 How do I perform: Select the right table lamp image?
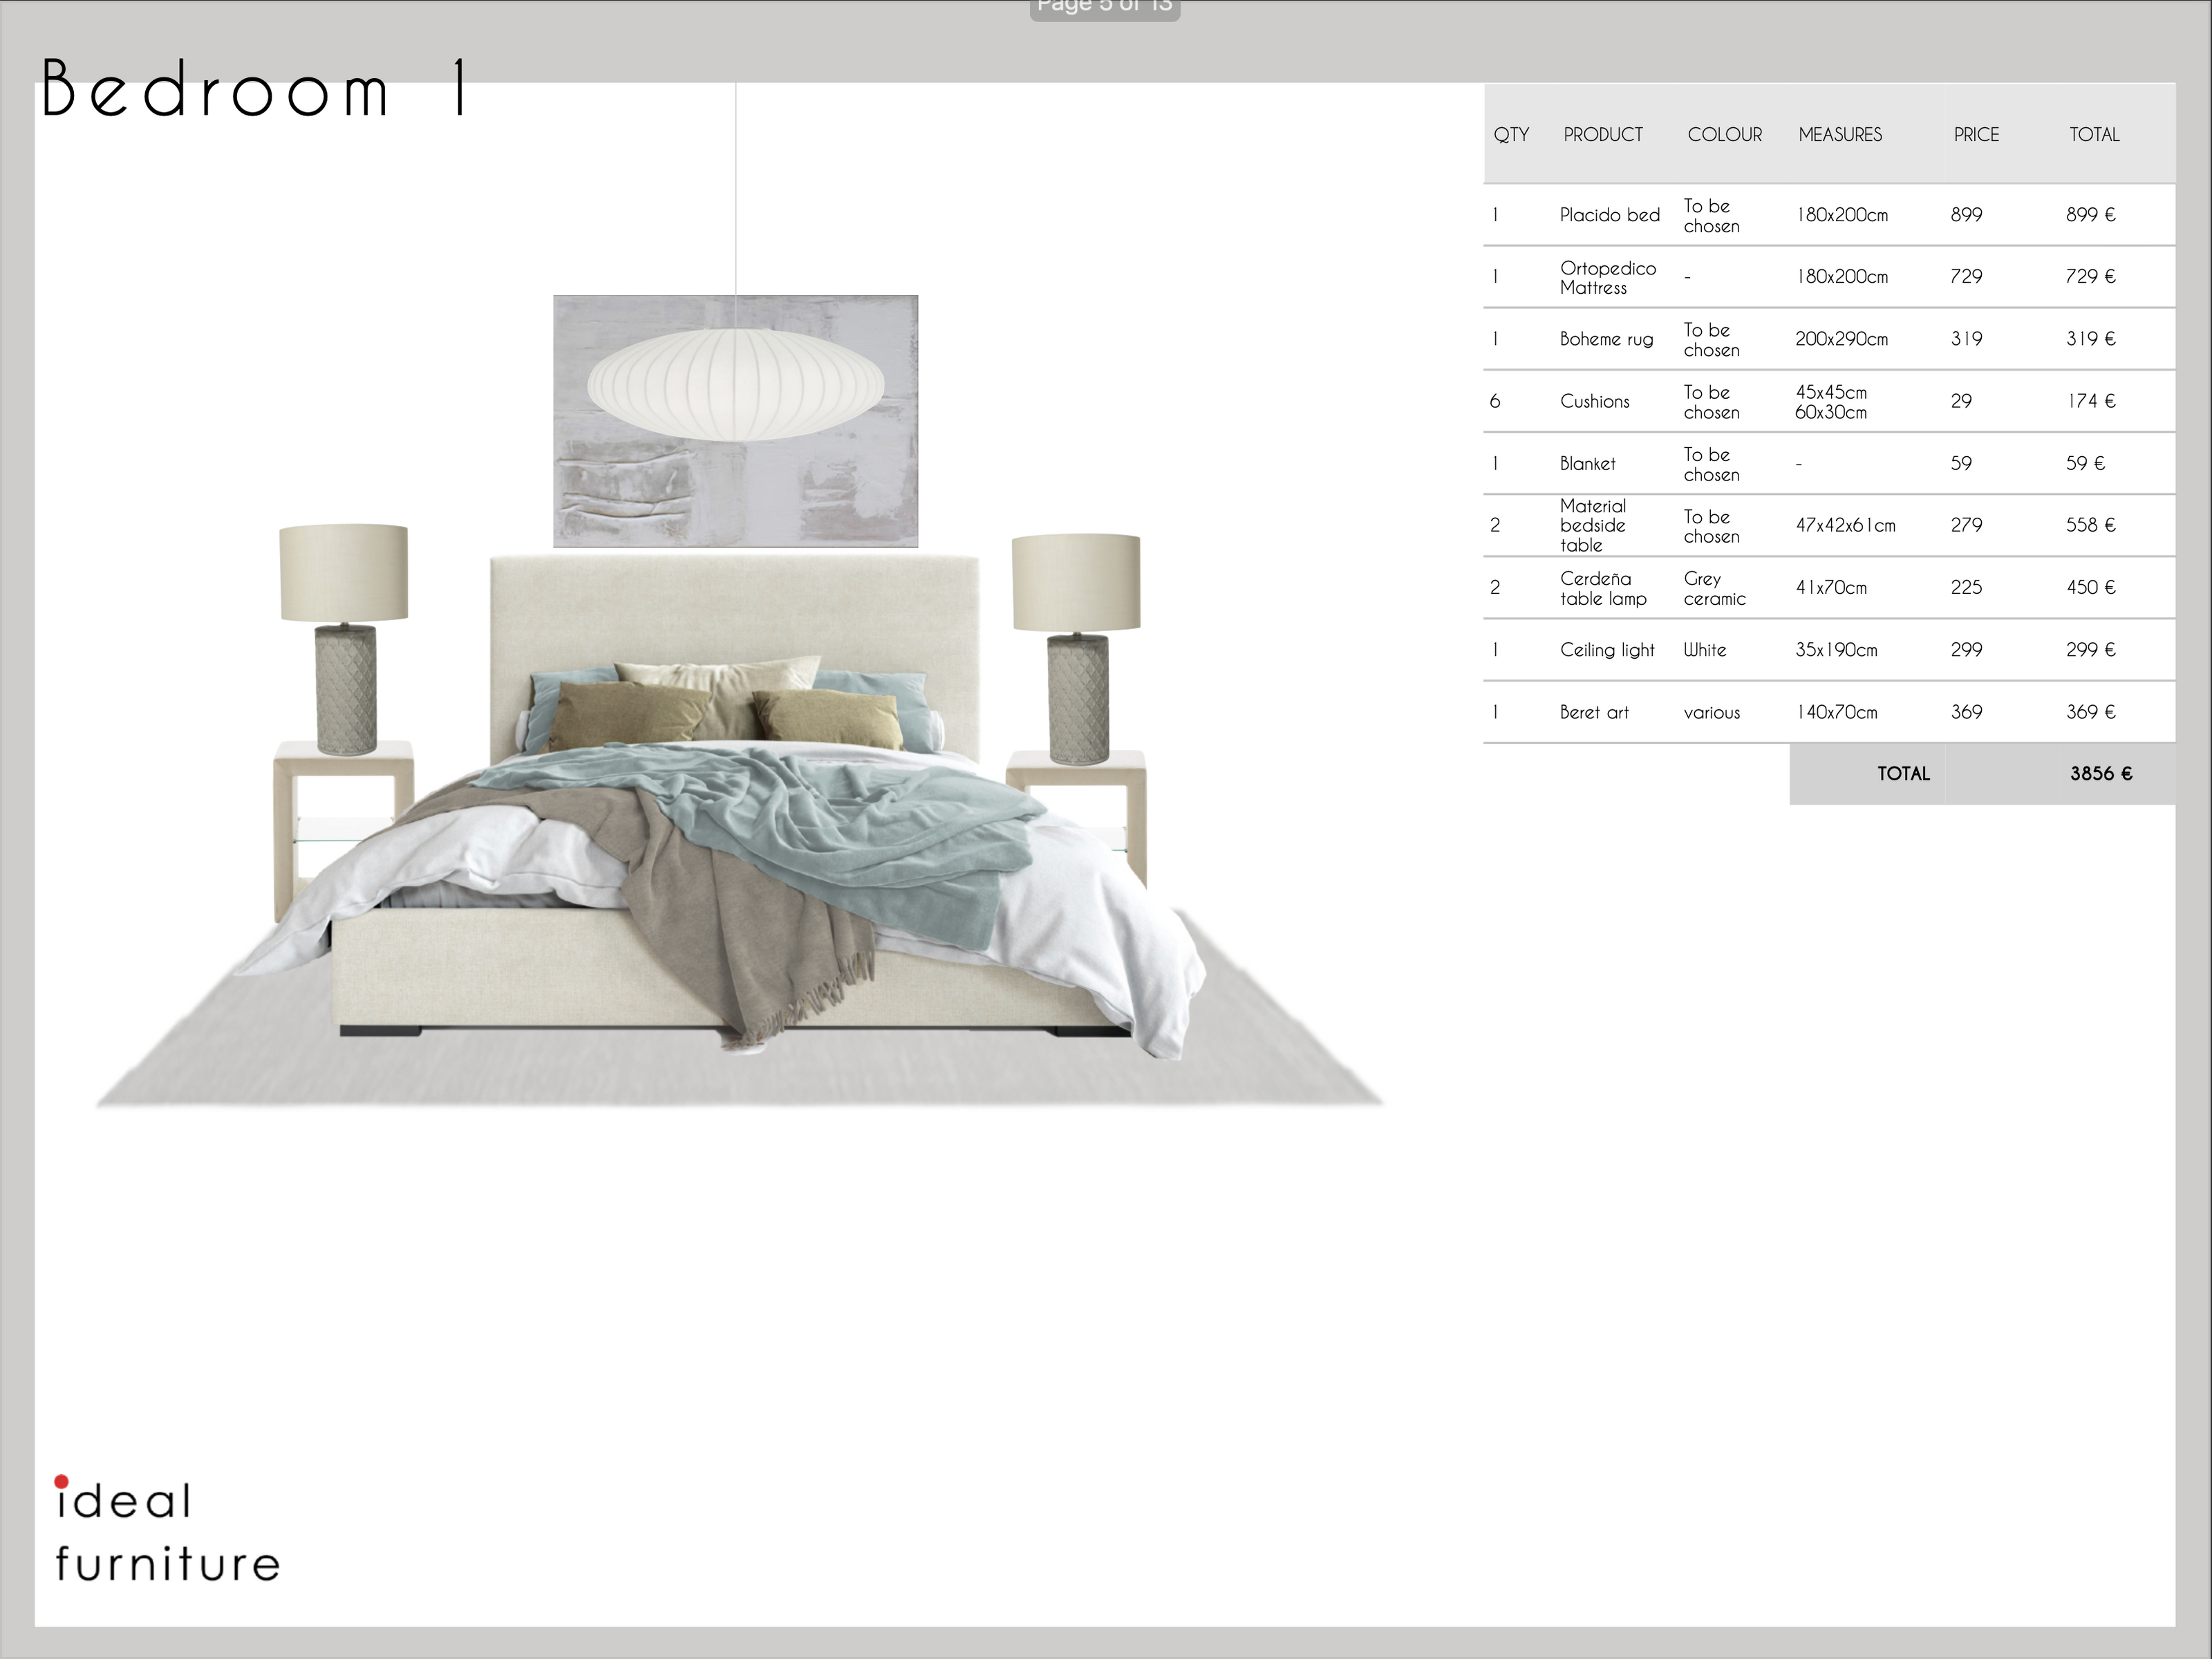click(x=1077, y=648)
